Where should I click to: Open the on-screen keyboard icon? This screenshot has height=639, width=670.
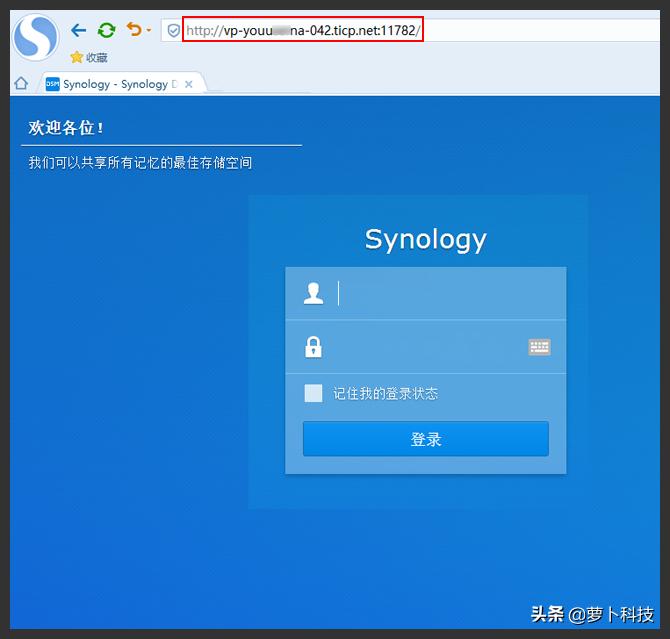[539, 347]
